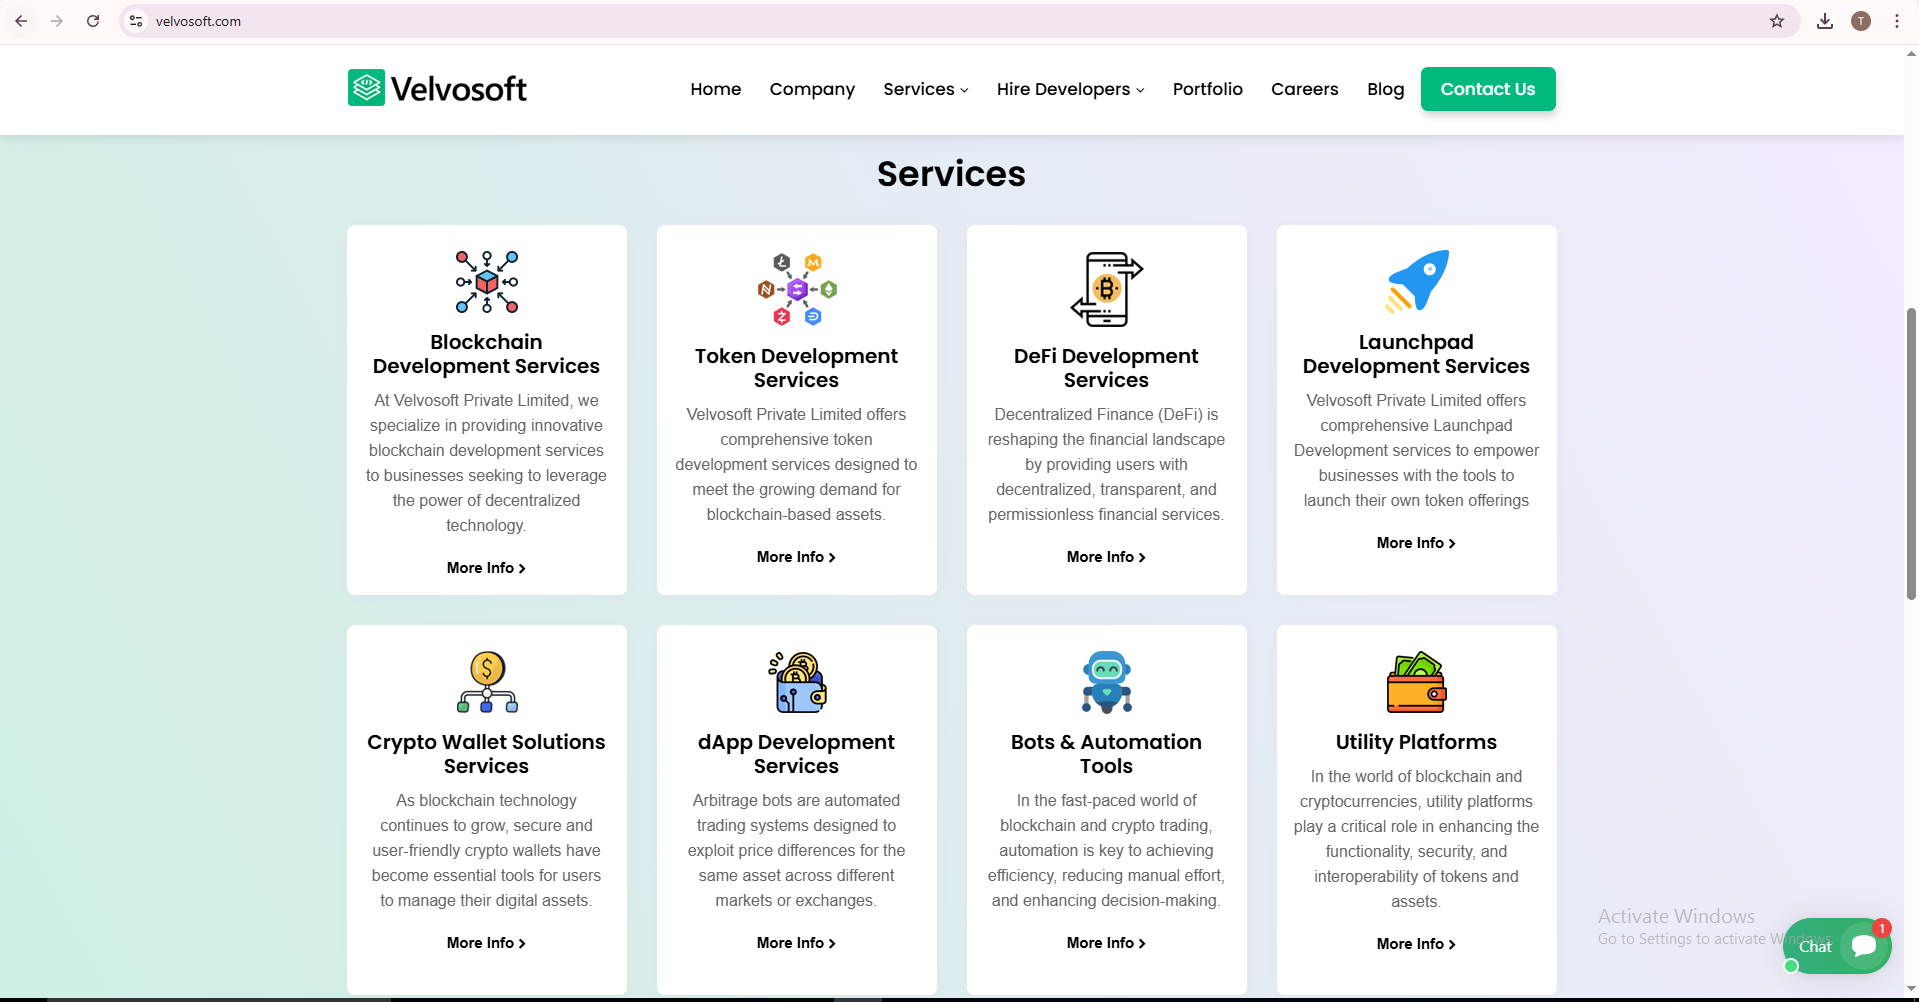Open site information icon in address bar
Image resolution: width=1919 pixels, height=1002 pixels.
tap(137, 21)
